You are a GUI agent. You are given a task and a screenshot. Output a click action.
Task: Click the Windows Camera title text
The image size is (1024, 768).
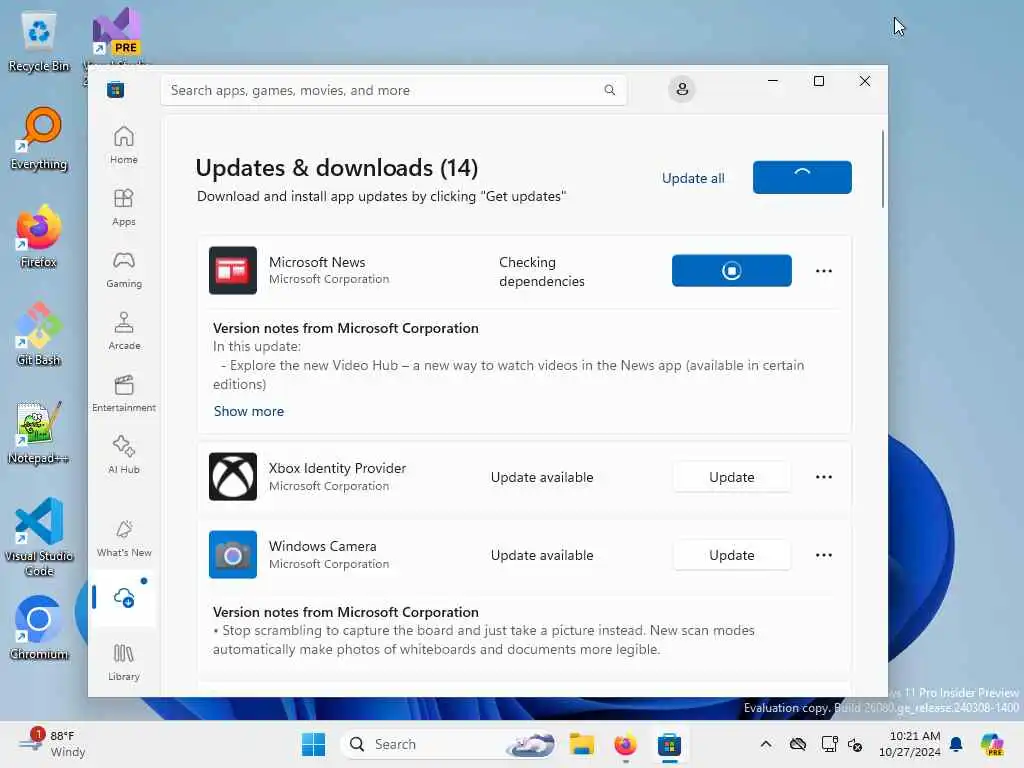[x=323, y=546]
